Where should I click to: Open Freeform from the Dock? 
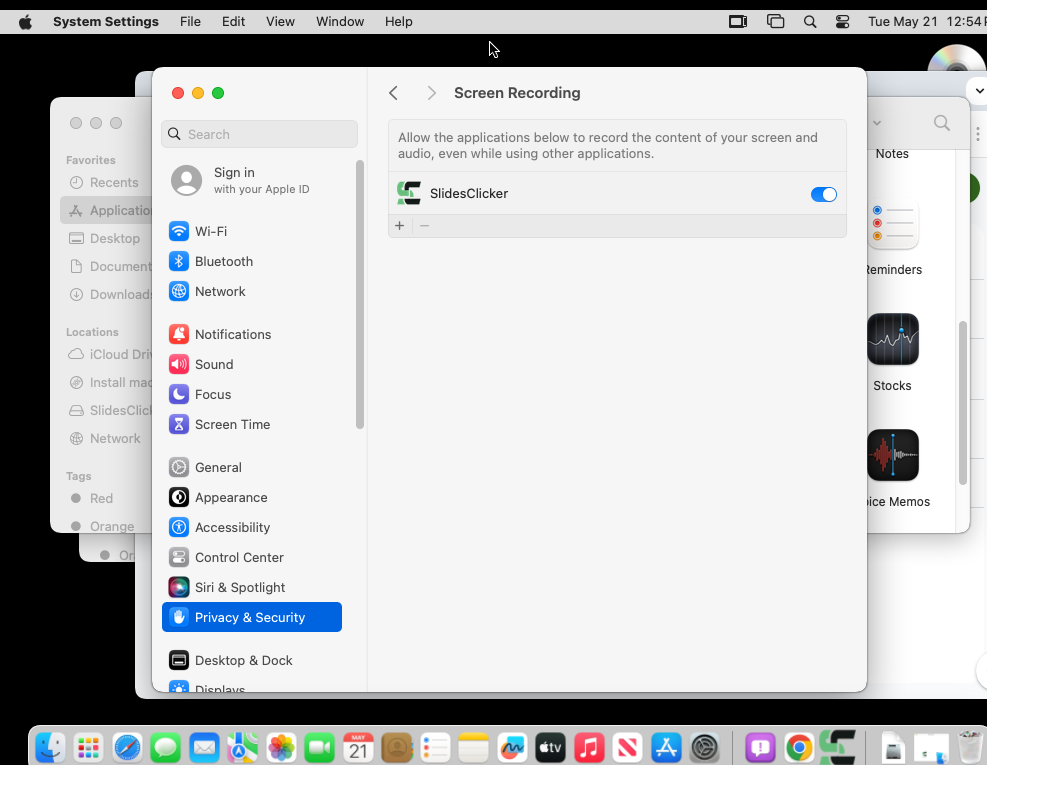(512, 748)
